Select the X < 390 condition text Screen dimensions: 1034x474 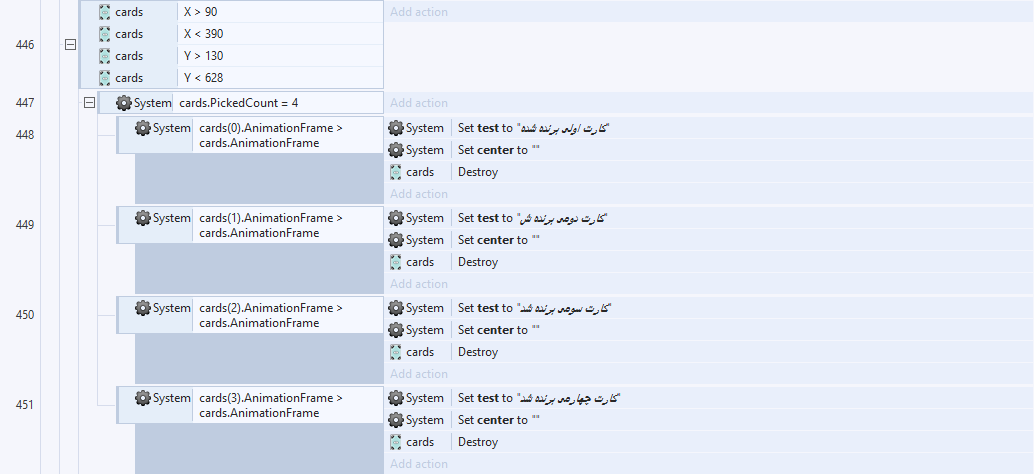(x=203, y=34)
